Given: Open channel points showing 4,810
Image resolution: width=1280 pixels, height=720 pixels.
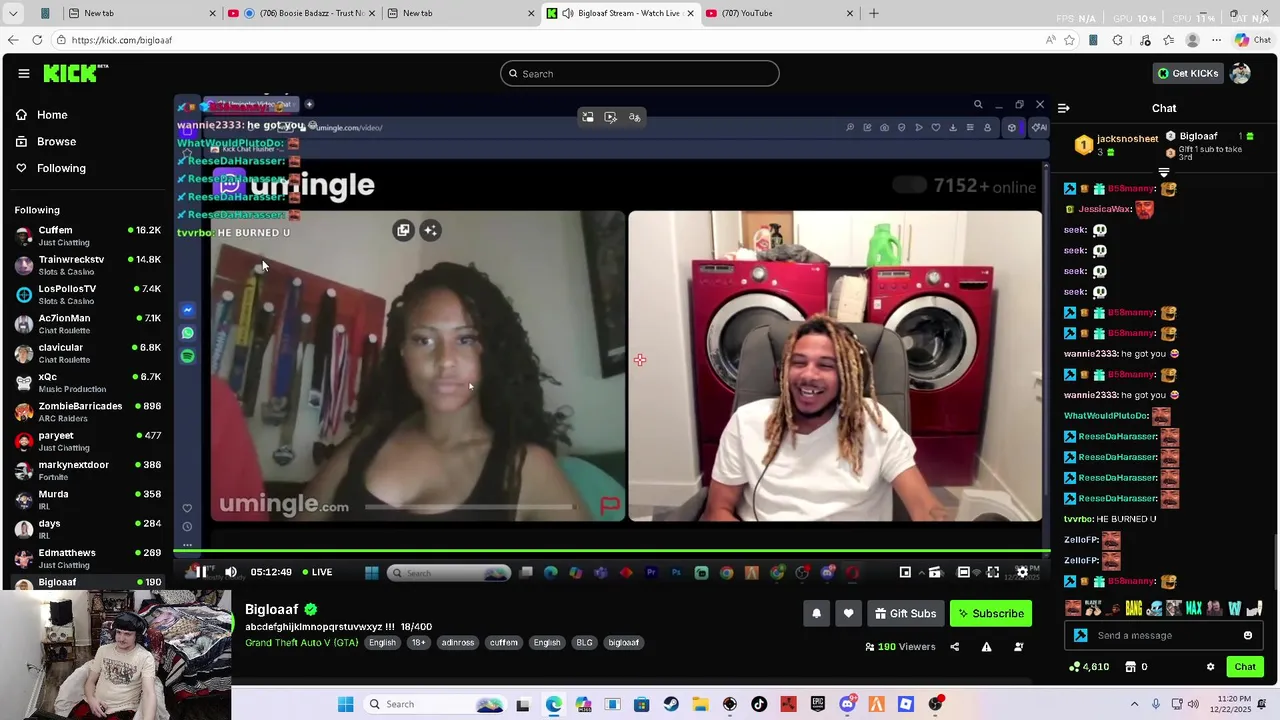Looking at the screenshot, I should point(1088,667).
